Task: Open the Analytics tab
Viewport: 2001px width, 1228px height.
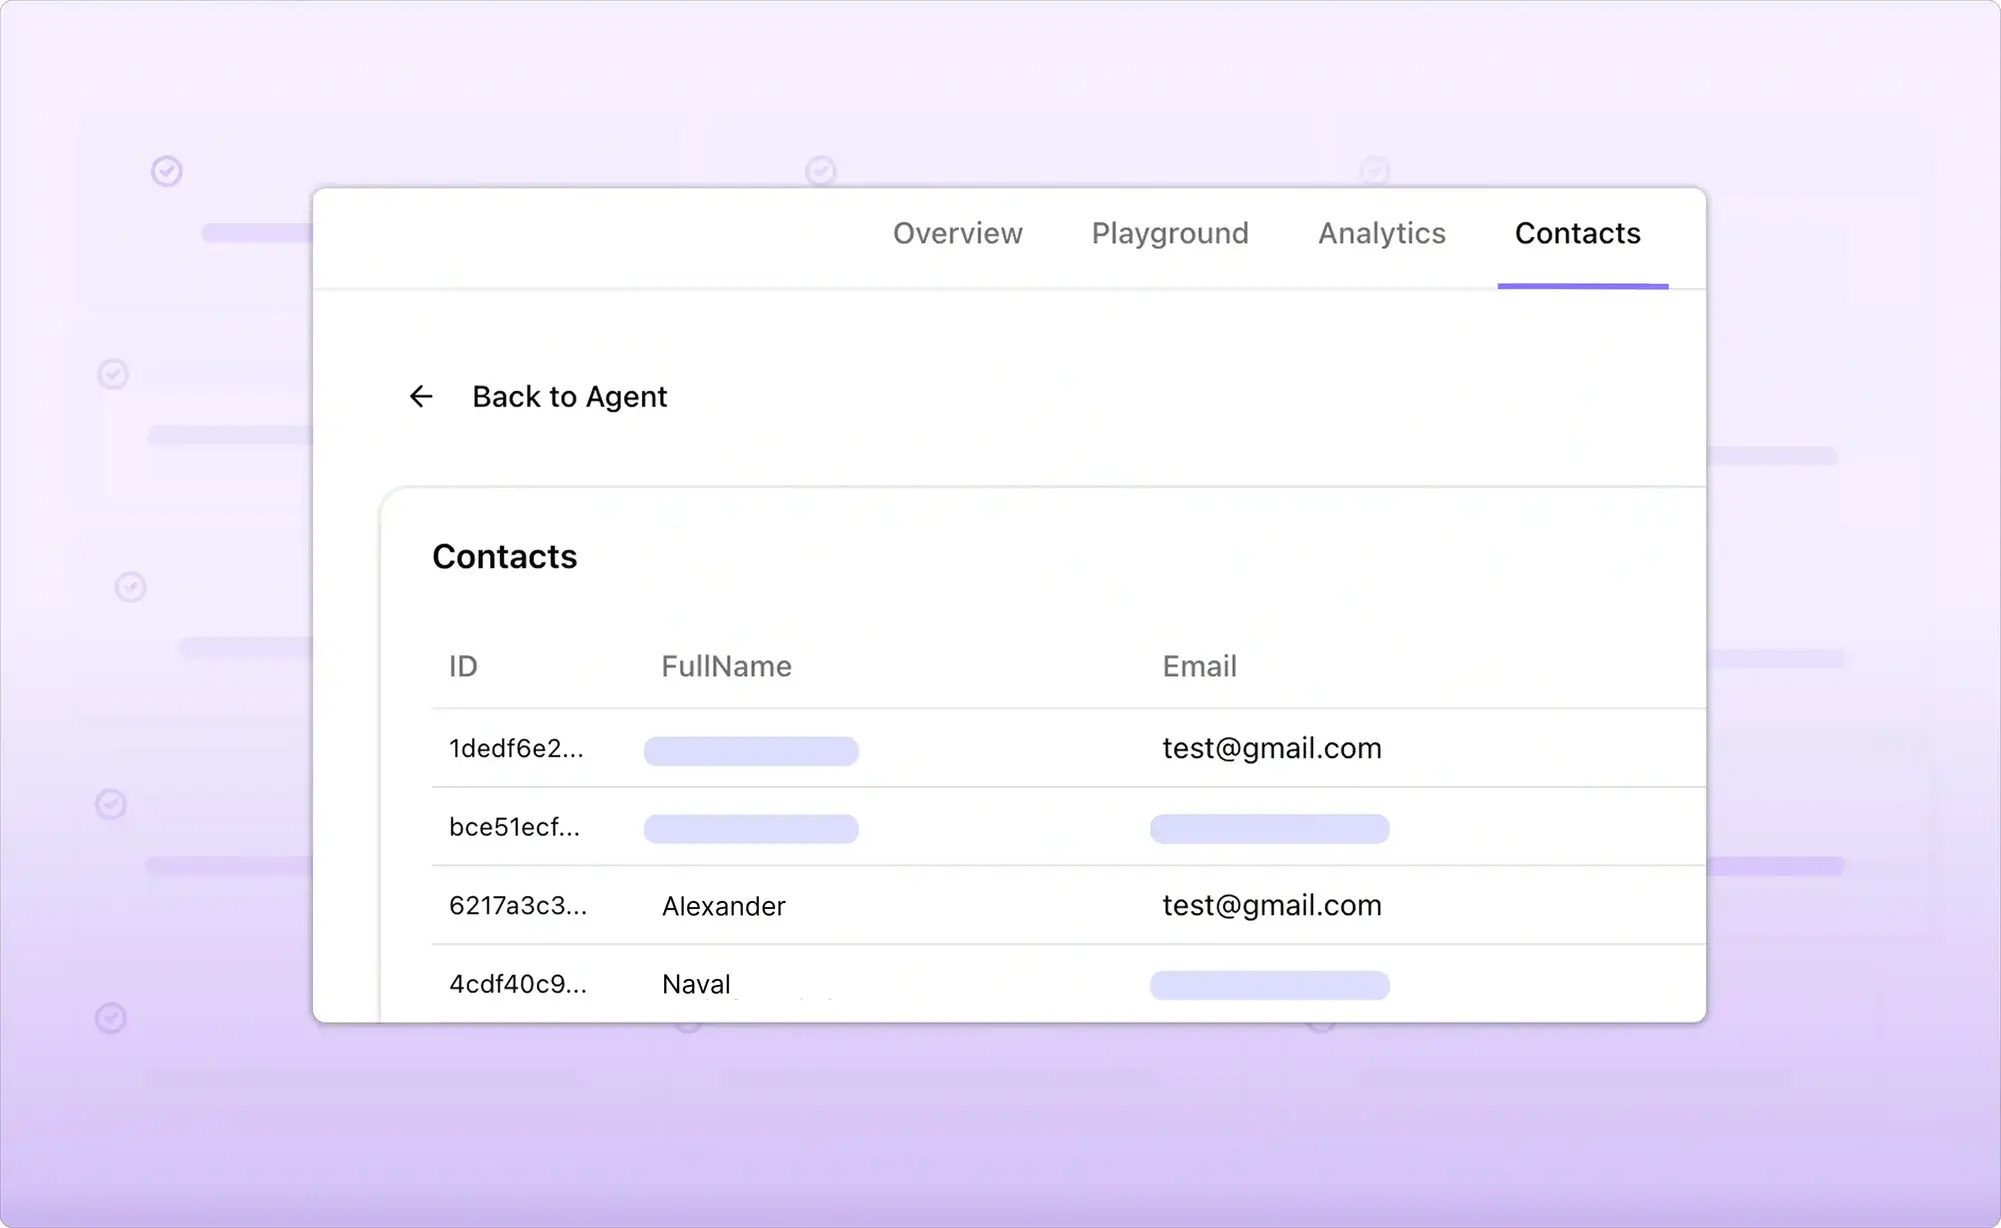Action: point(1382,233)
